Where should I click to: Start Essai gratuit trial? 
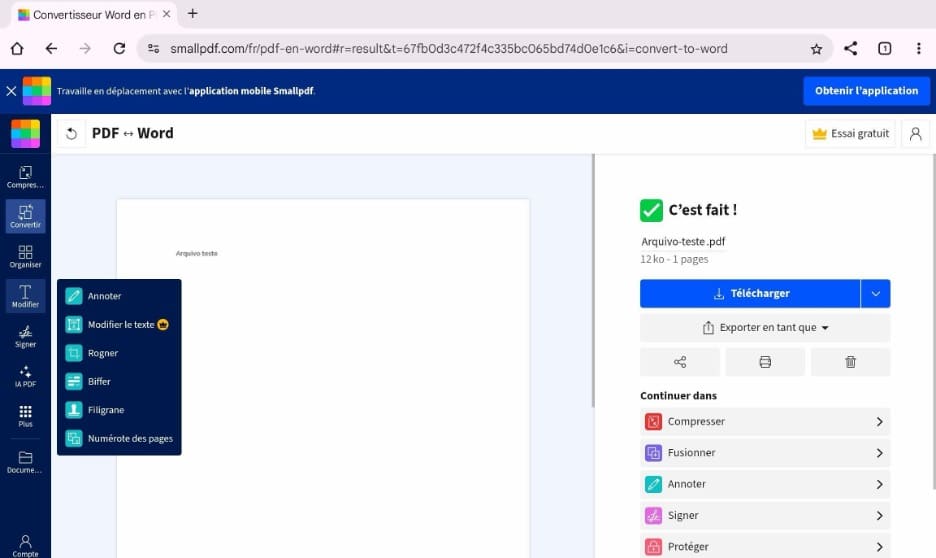[x=851, y=134]
